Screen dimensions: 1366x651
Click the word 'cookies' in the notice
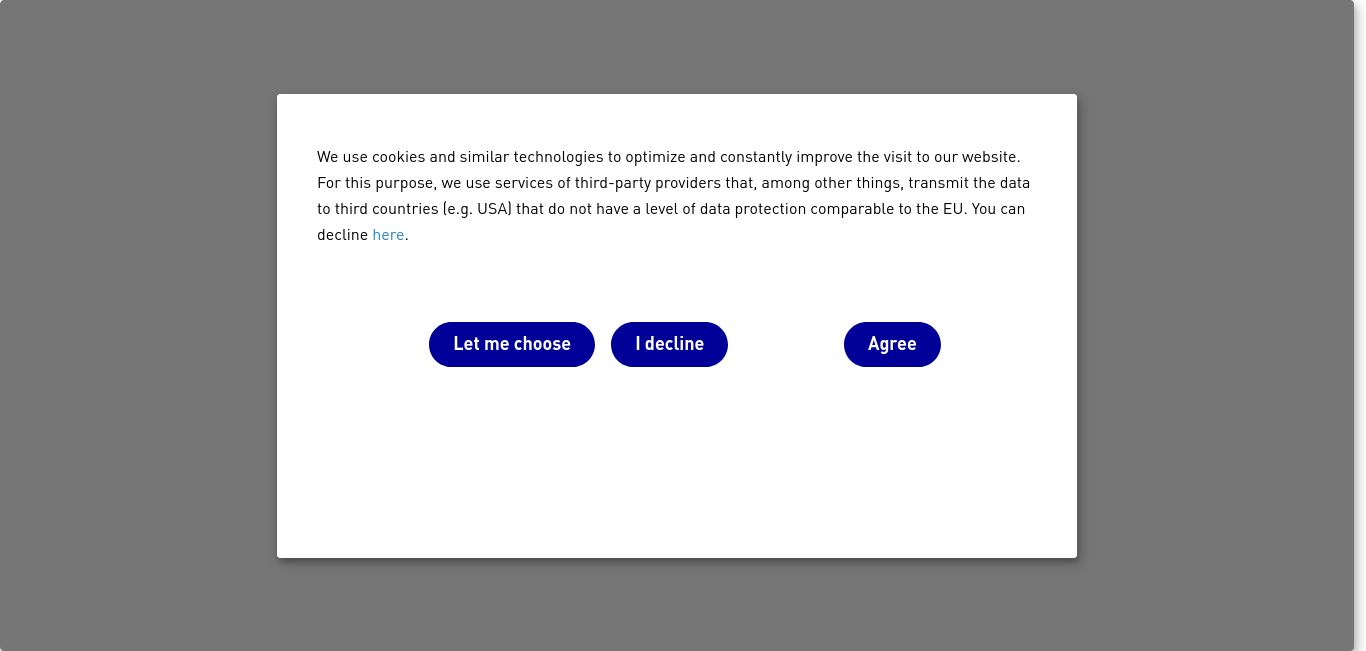click(398, 157)
